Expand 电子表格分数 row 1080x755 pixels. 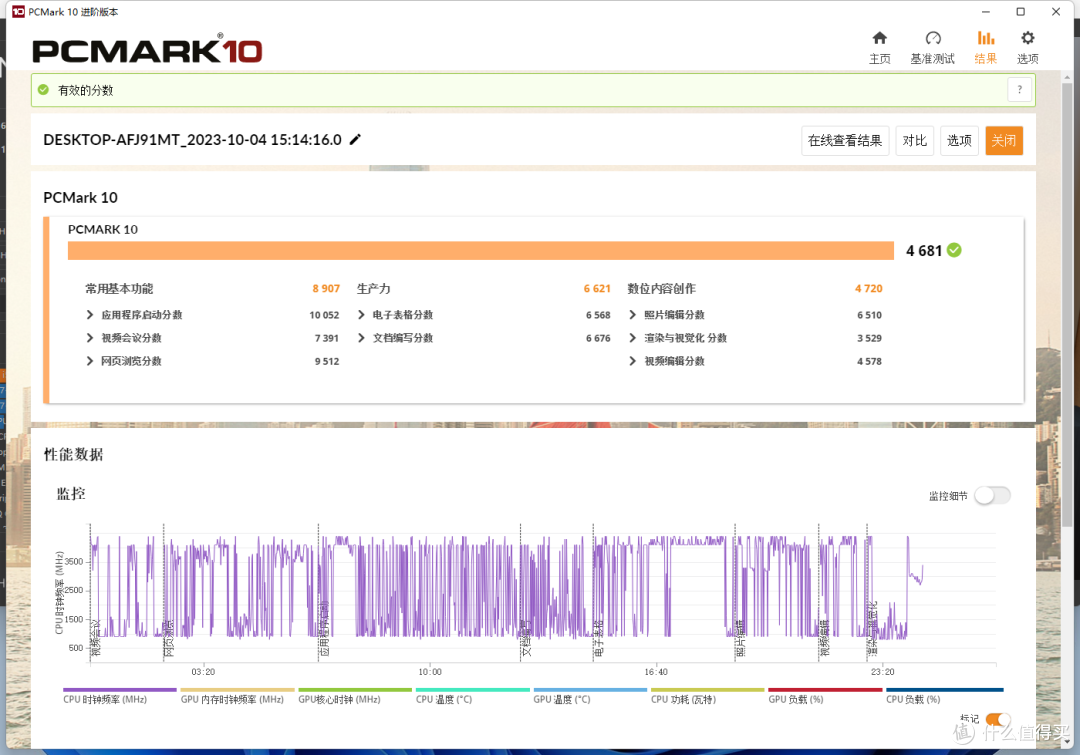(x=362, y=315)
